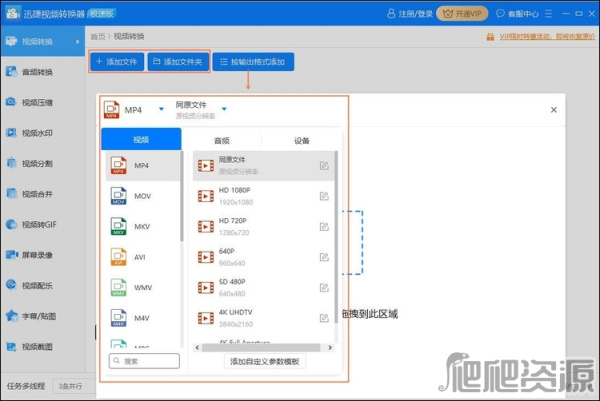Open 视频转GIF in the sidebar
The image size is (600, 401).
click(42, 225)
